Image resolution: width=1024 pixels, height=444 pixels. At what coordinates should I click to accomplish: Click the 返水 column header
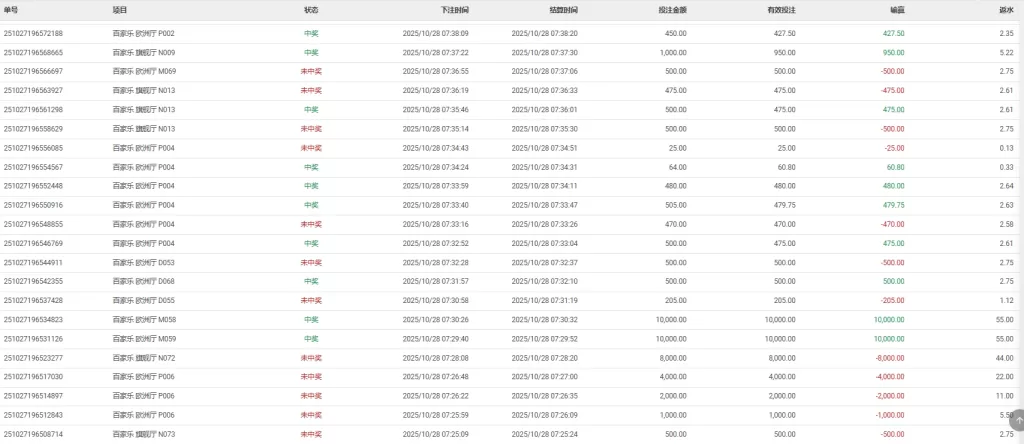(x=1007, y=10)
